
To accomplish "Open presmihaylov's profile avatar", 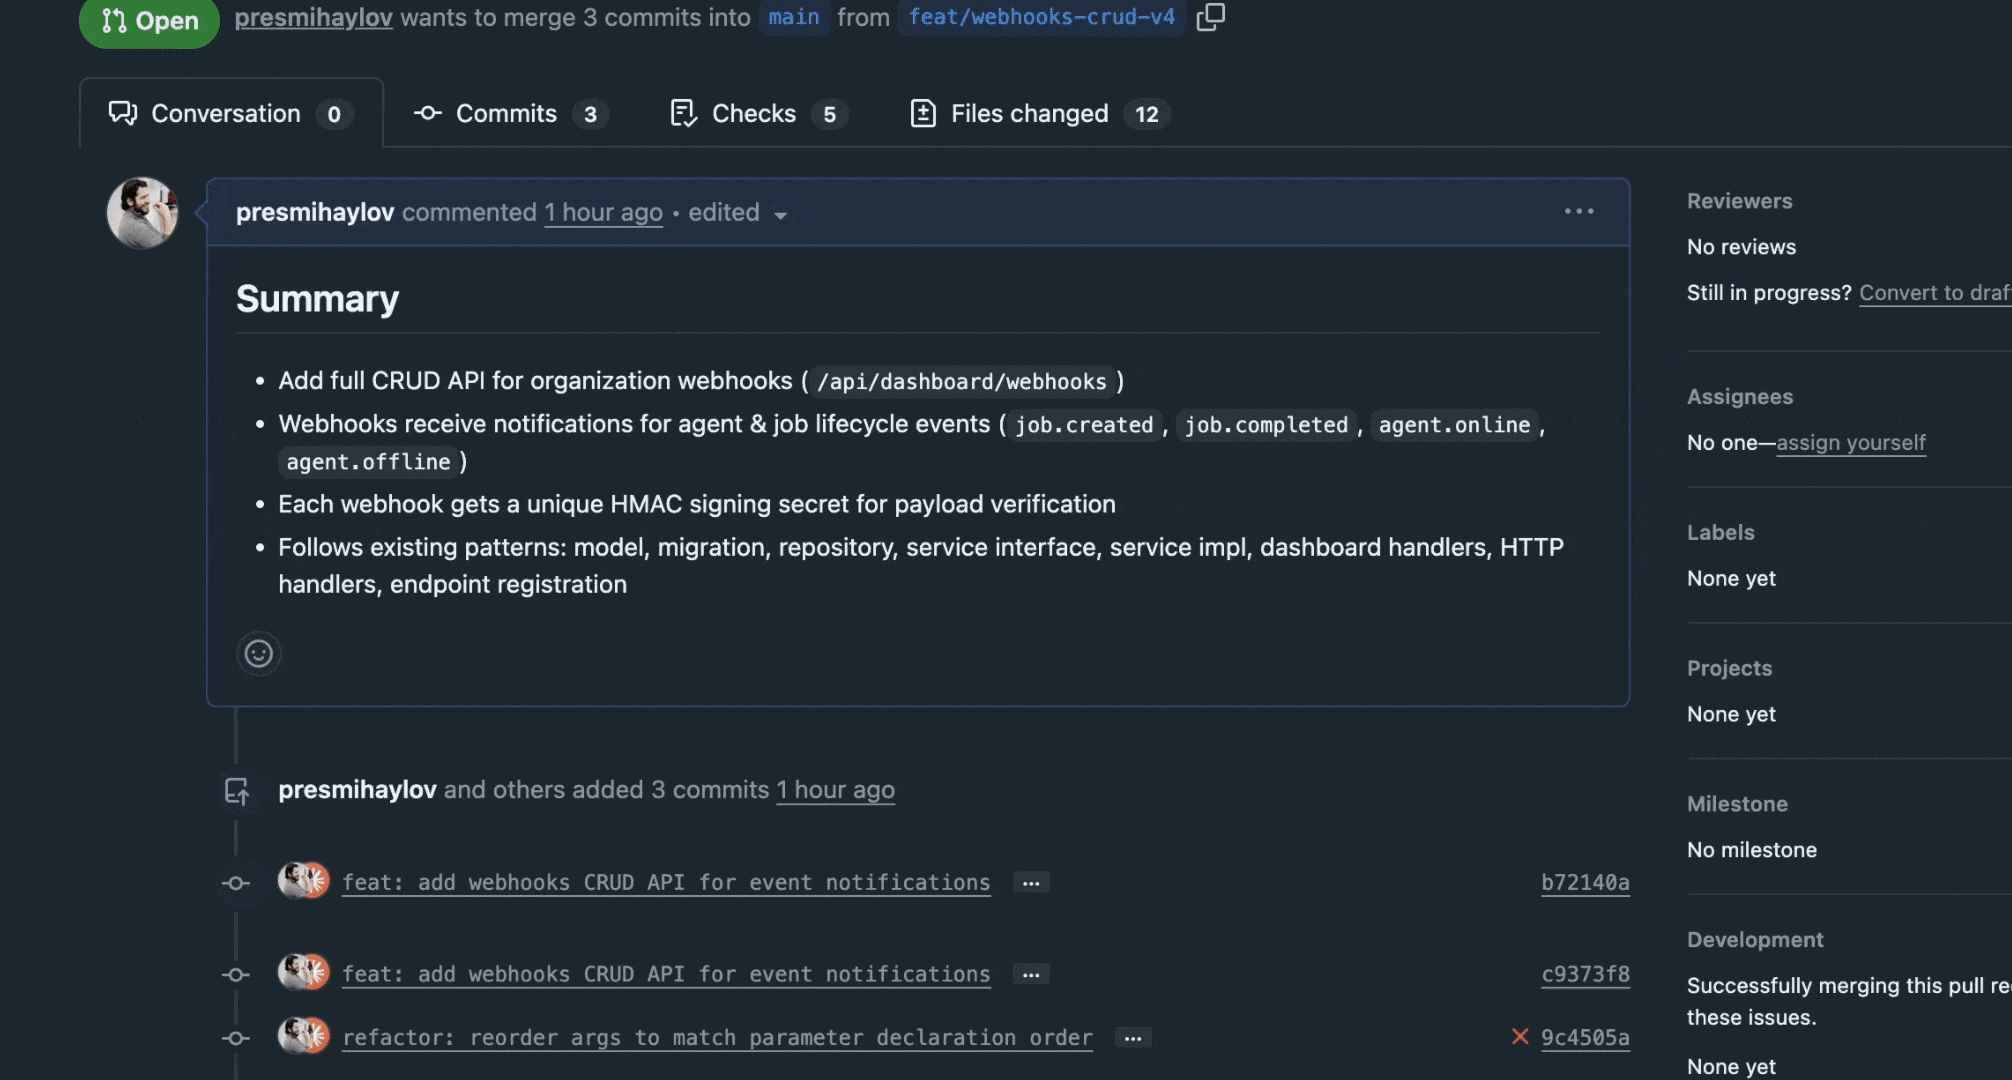I will tap(142, 212).
